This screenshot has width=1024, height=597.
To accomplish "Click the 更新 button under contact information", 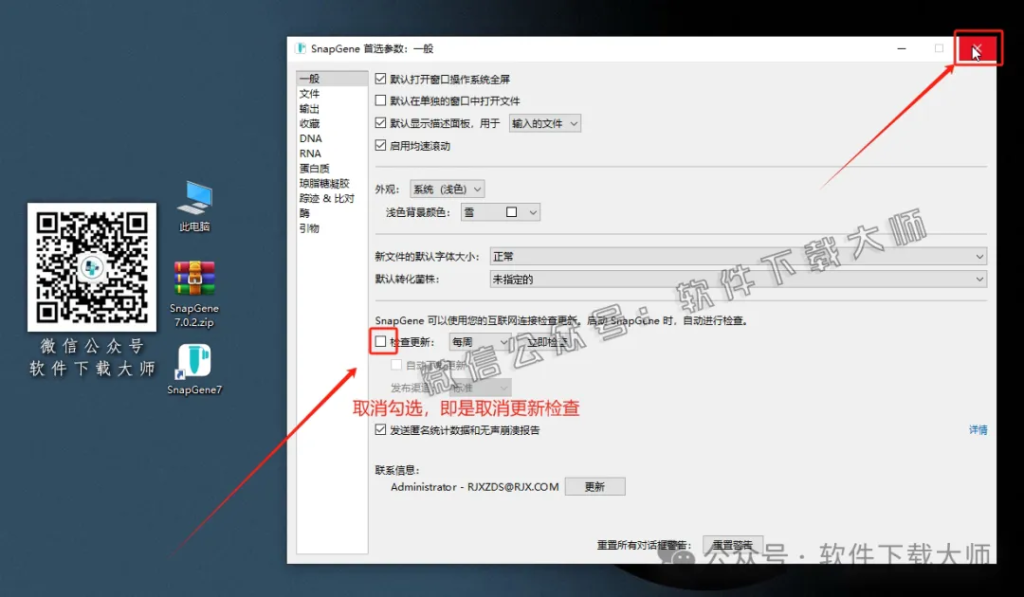I will coord(595,486).
